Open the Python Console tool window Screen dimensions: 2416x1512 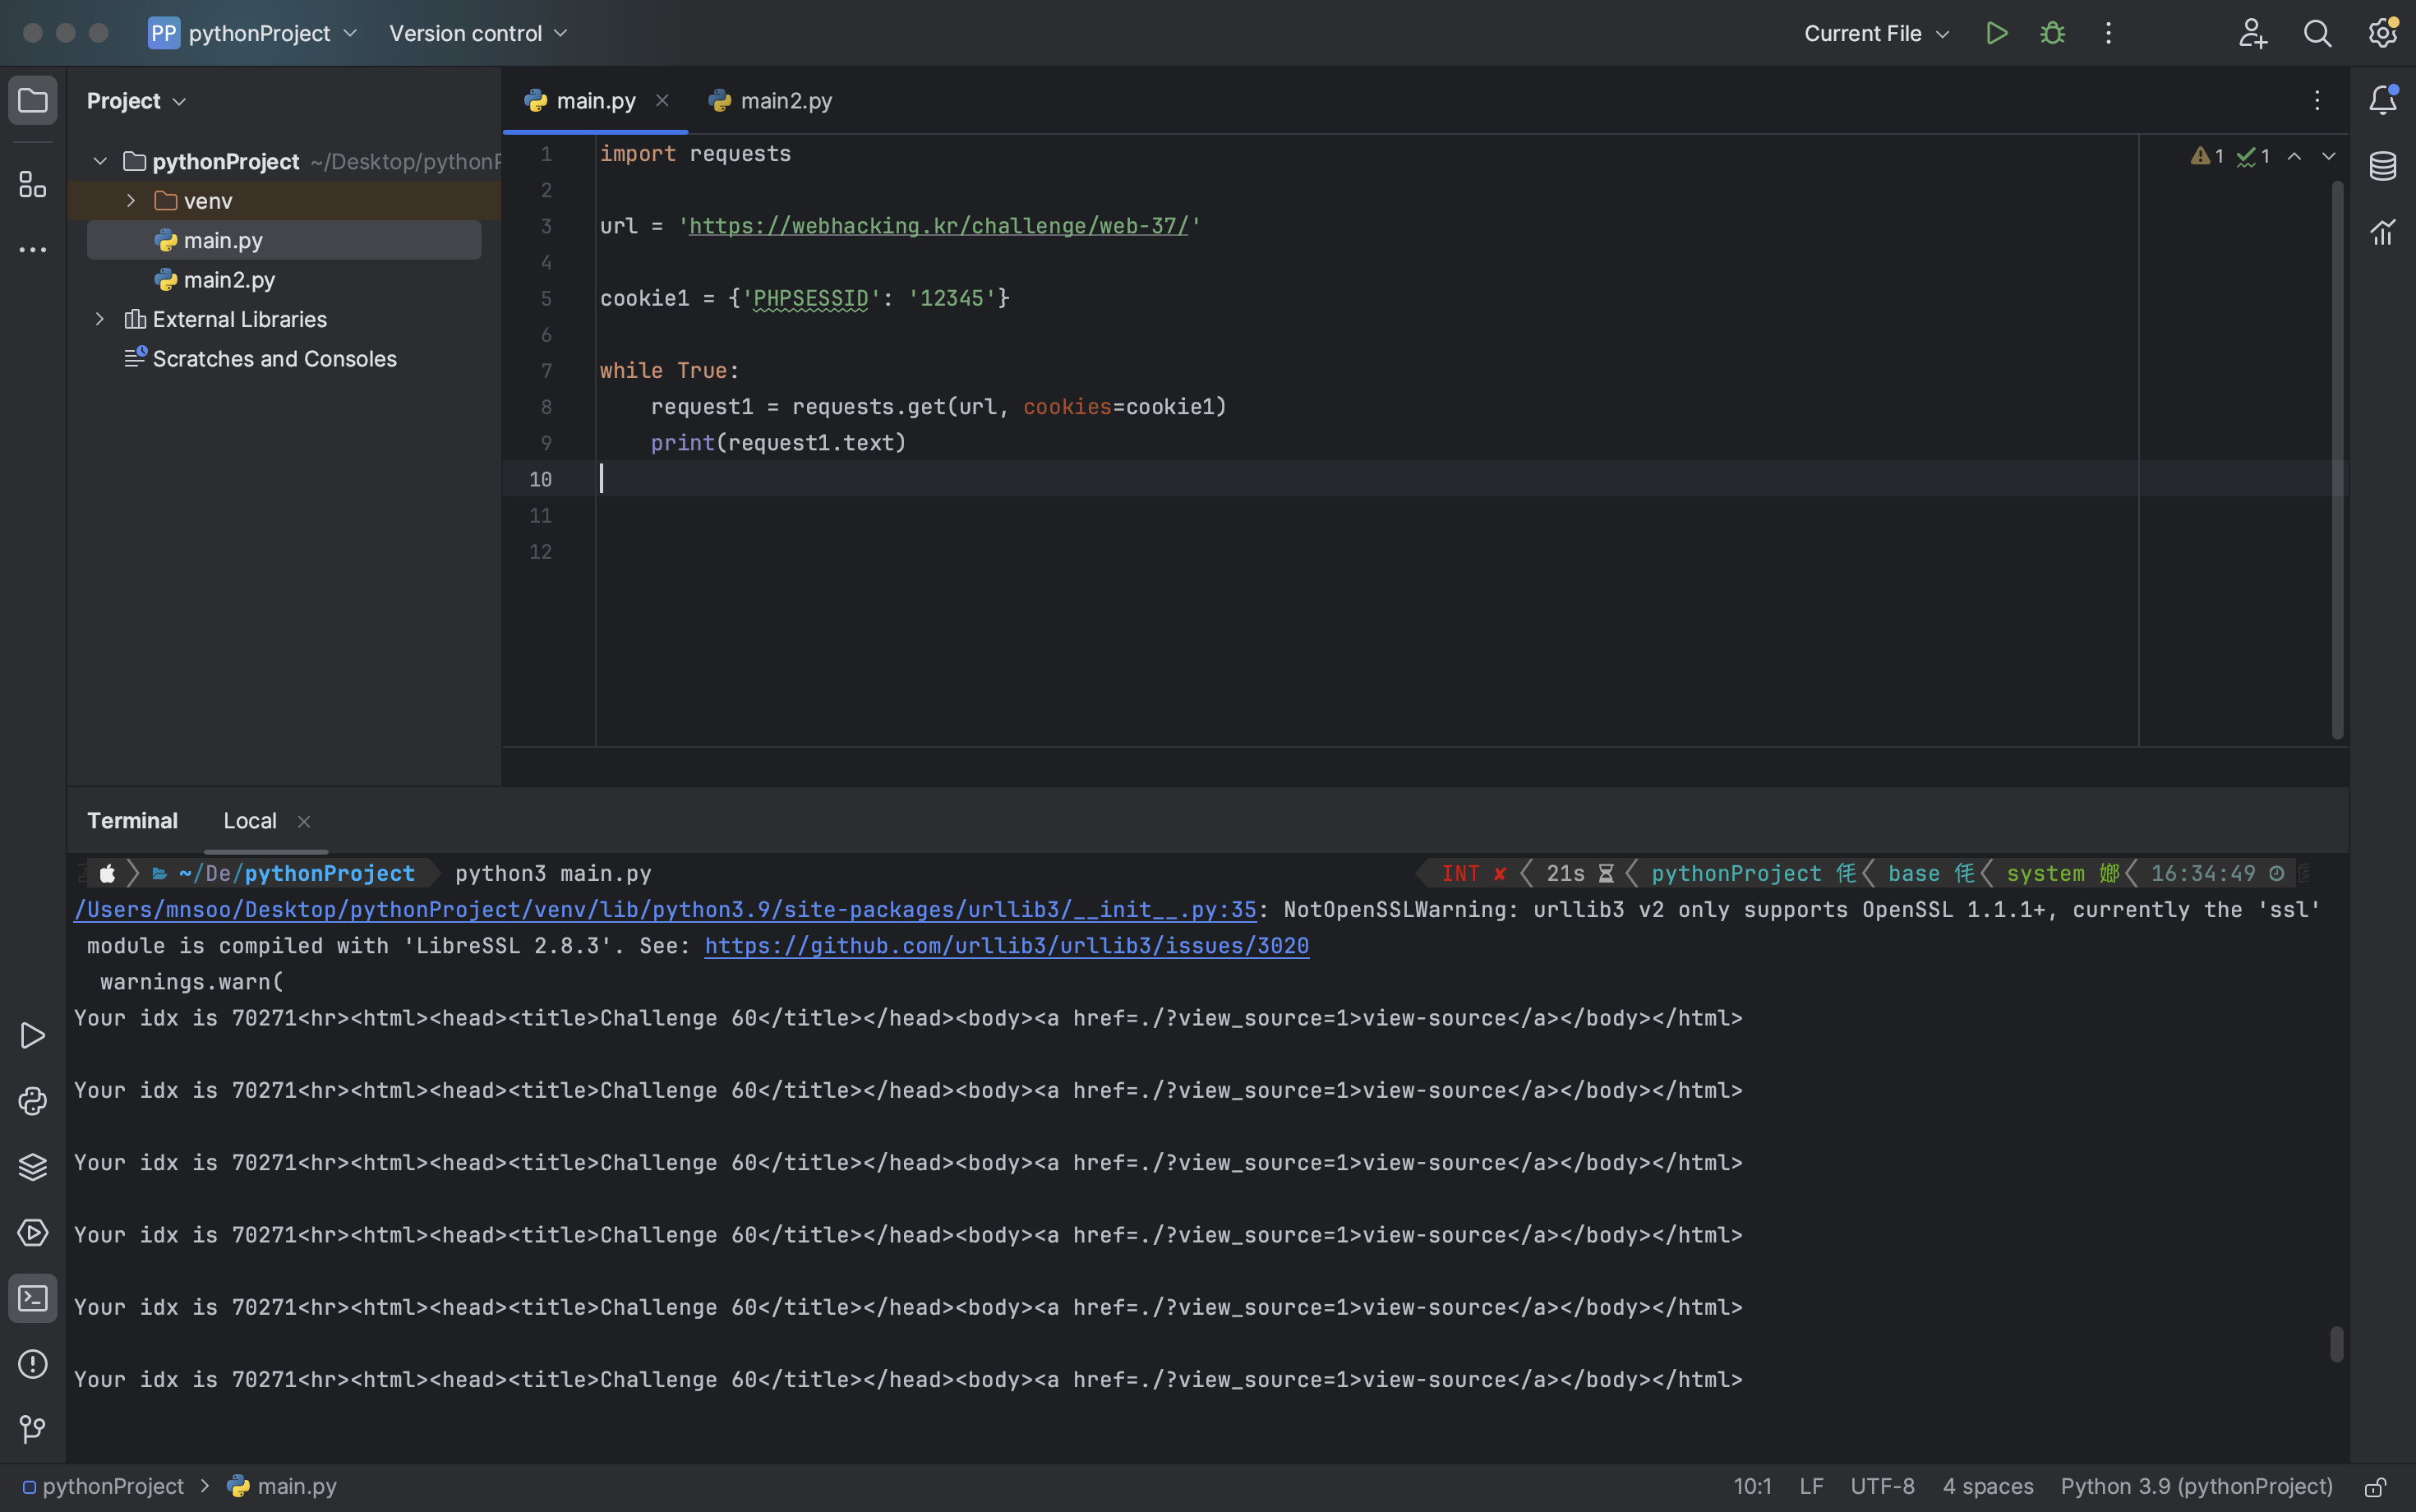pos(33,1100)
